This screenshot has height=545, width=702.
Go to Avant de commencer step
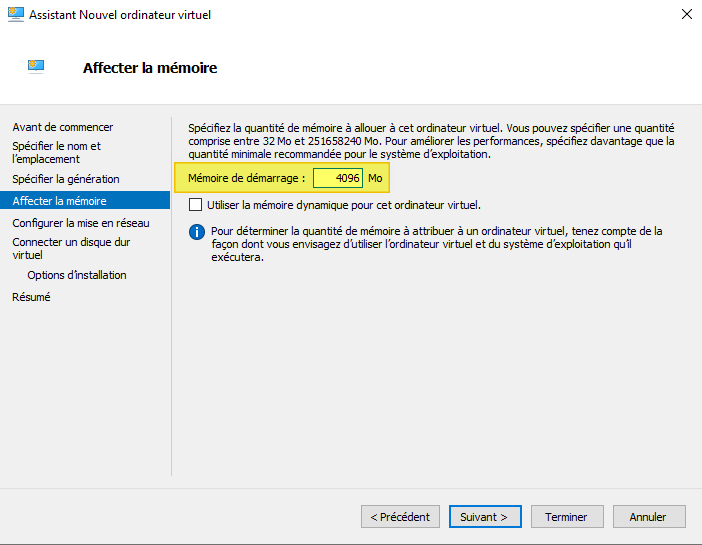(x=63, y=127)
